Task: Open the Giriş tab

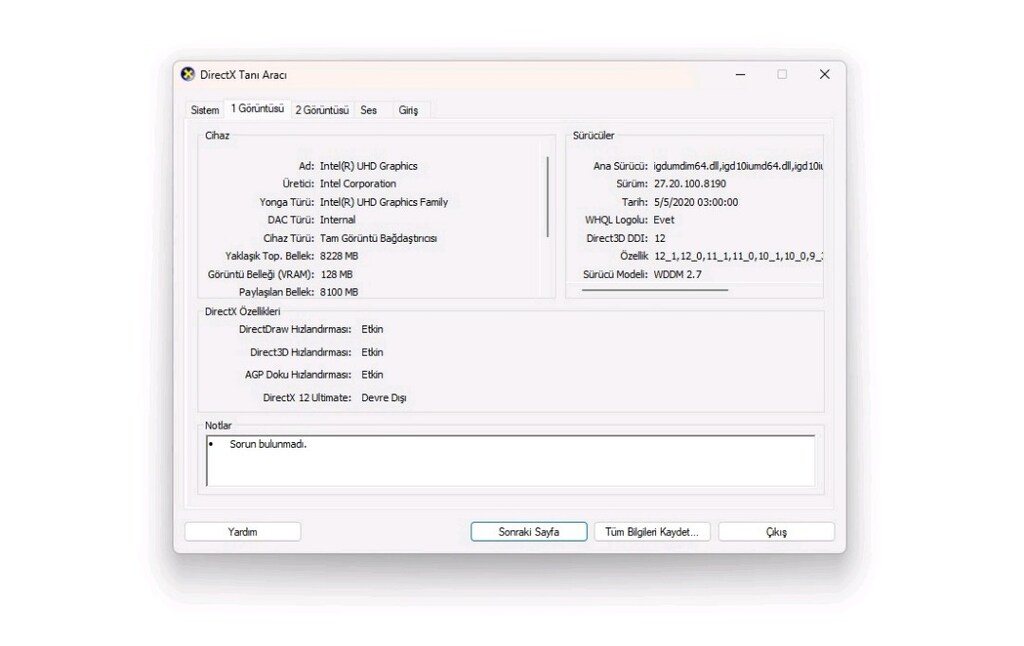Action: point(408,110)
